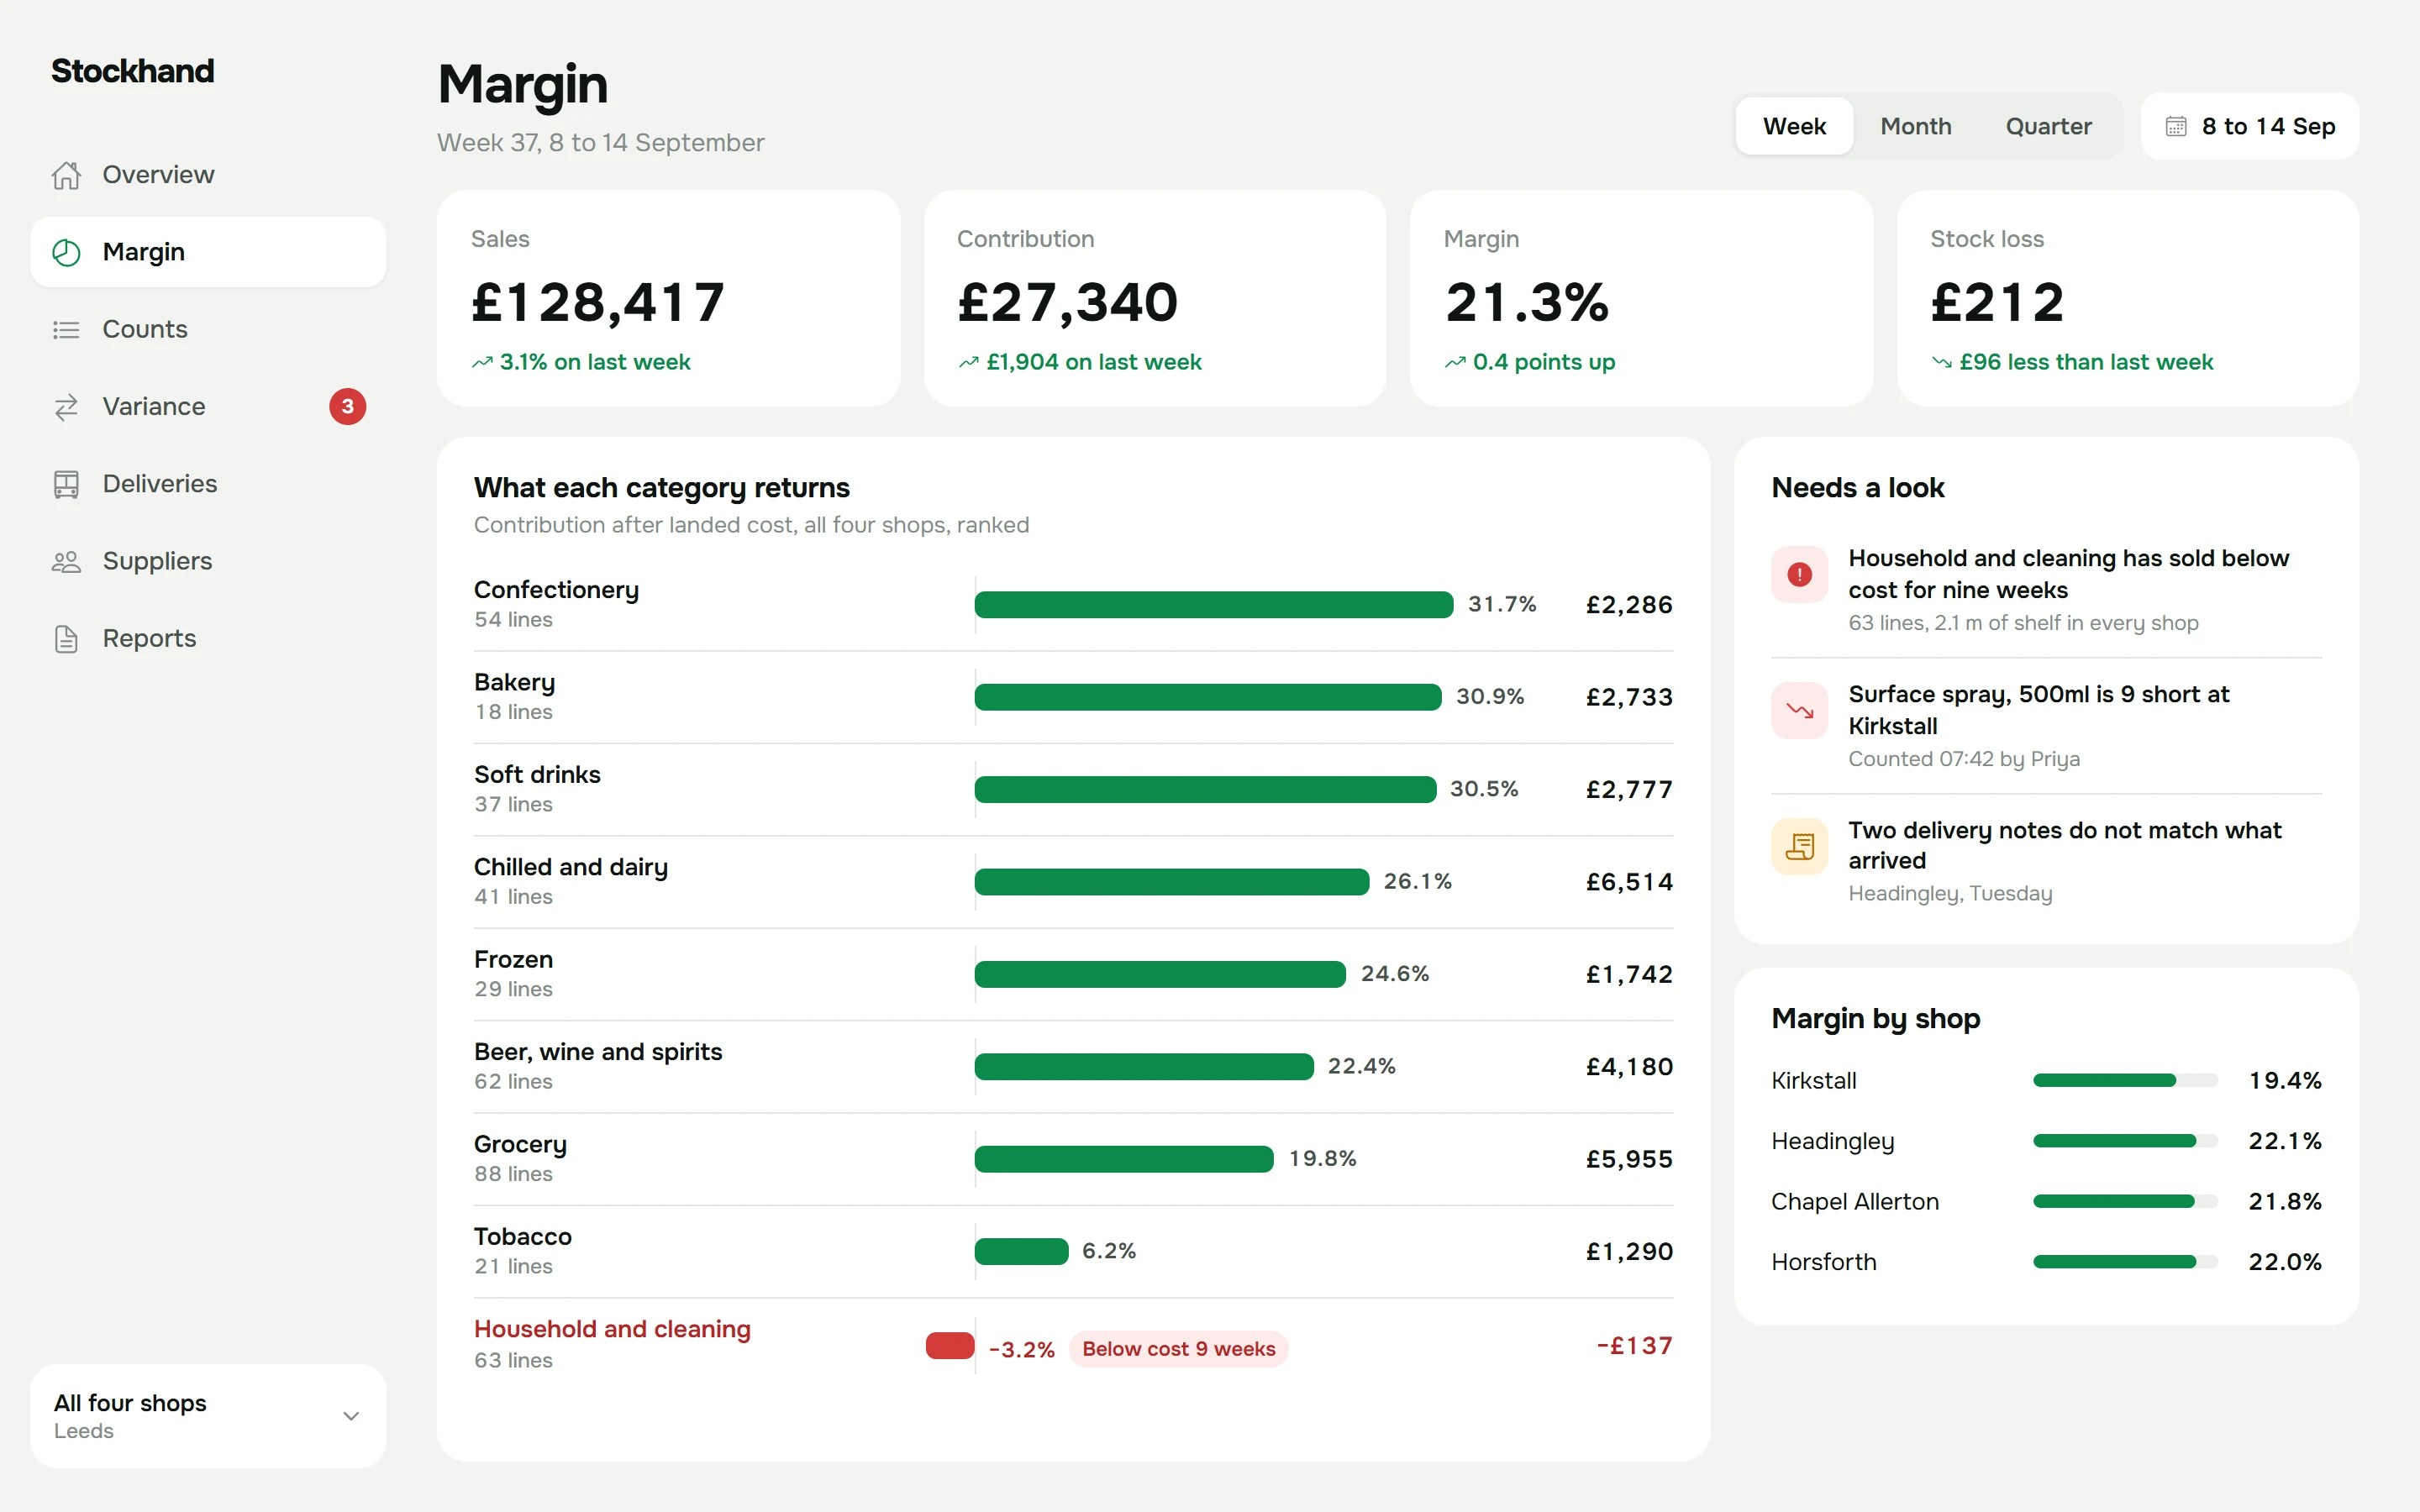Click the red Household and cleaning negative bar
The height and width of the screenshot is (1512, 2420).
pos(950,1346)
